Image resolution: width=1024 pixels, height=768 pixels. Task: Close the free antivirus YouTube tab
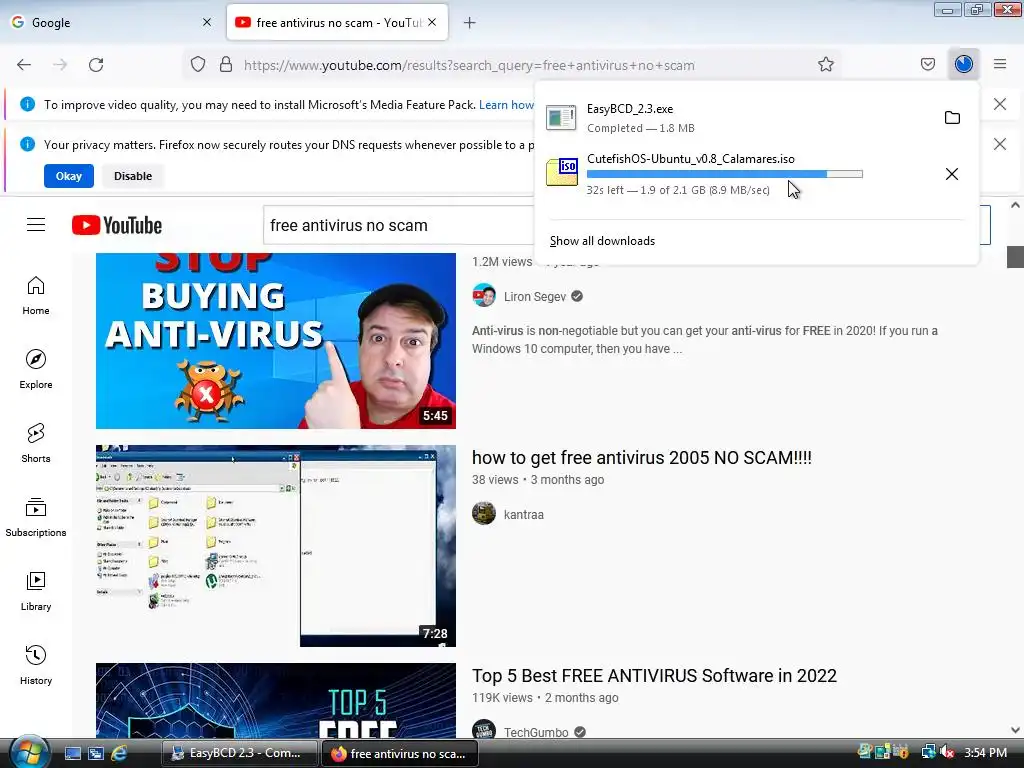click(432, 22)
